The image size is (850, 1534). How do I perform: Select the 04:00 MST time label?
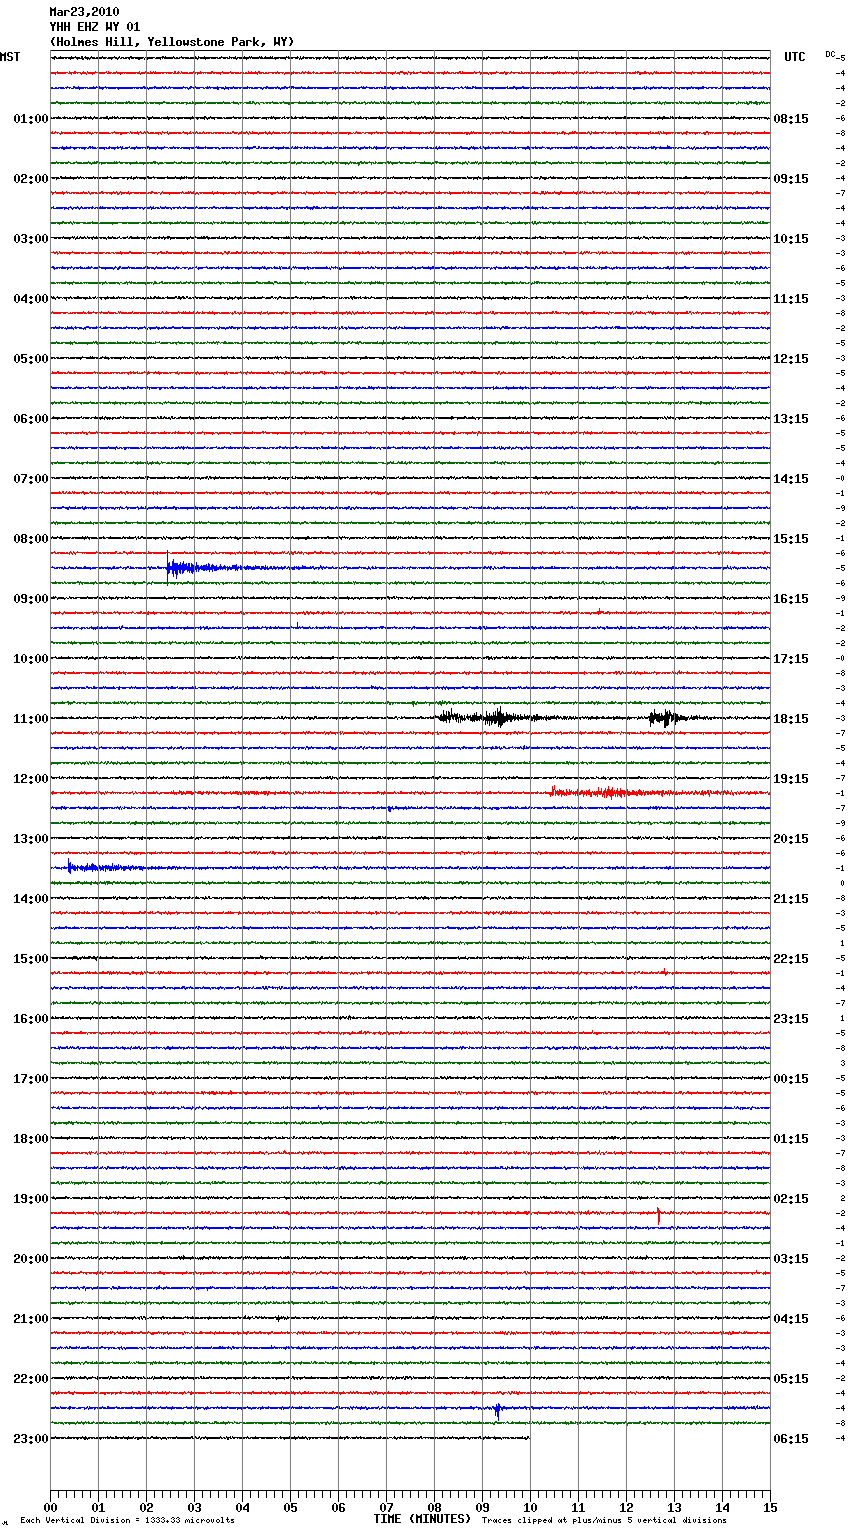pyautogui.click(x=31, y=299)
